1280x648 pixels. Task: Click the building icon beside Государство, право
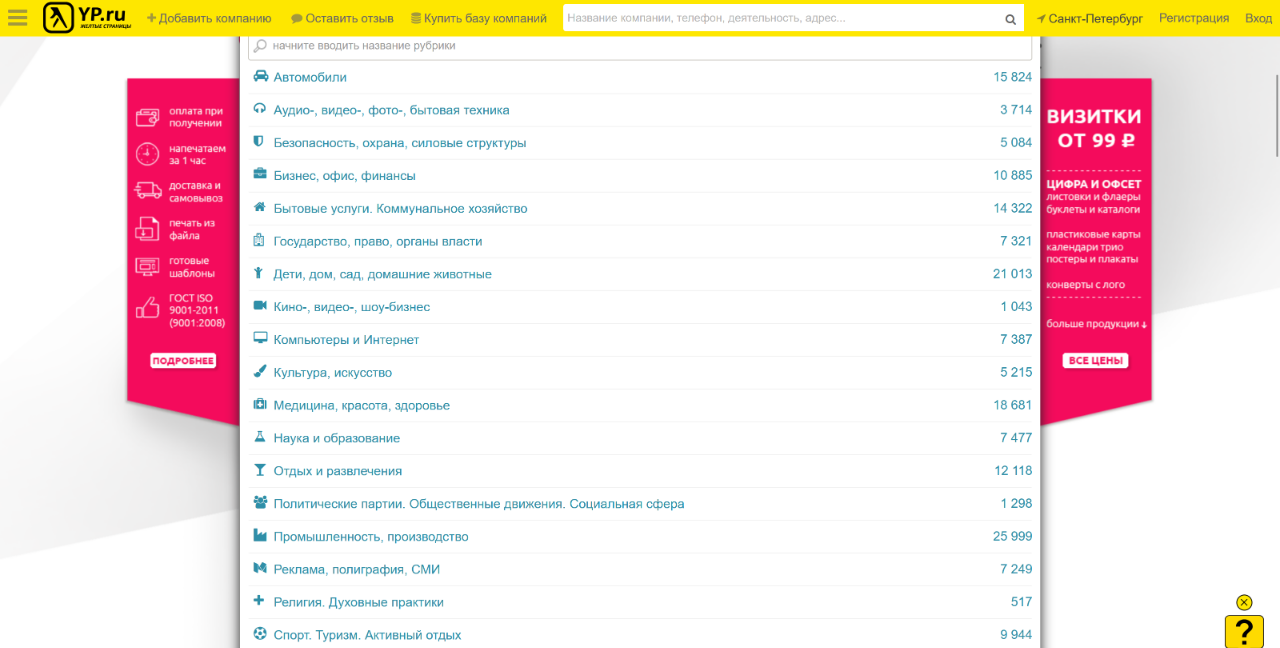pyautogui.click(x=259, y=240)
